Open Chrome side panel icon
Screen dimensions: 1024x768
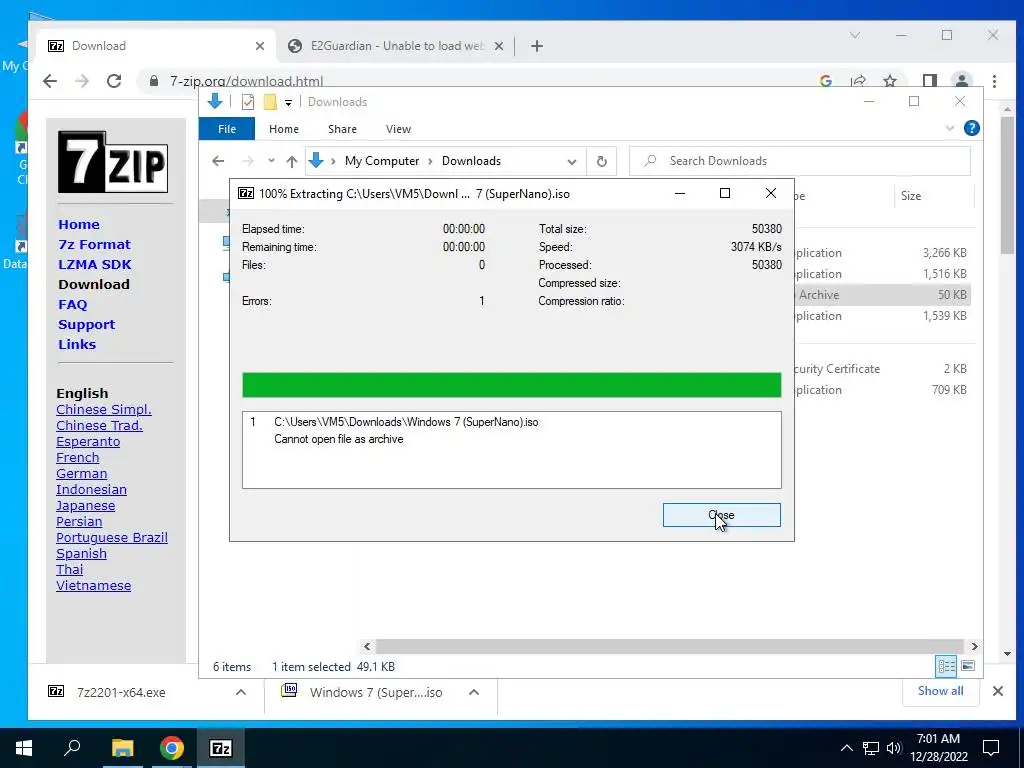[929, 81]
